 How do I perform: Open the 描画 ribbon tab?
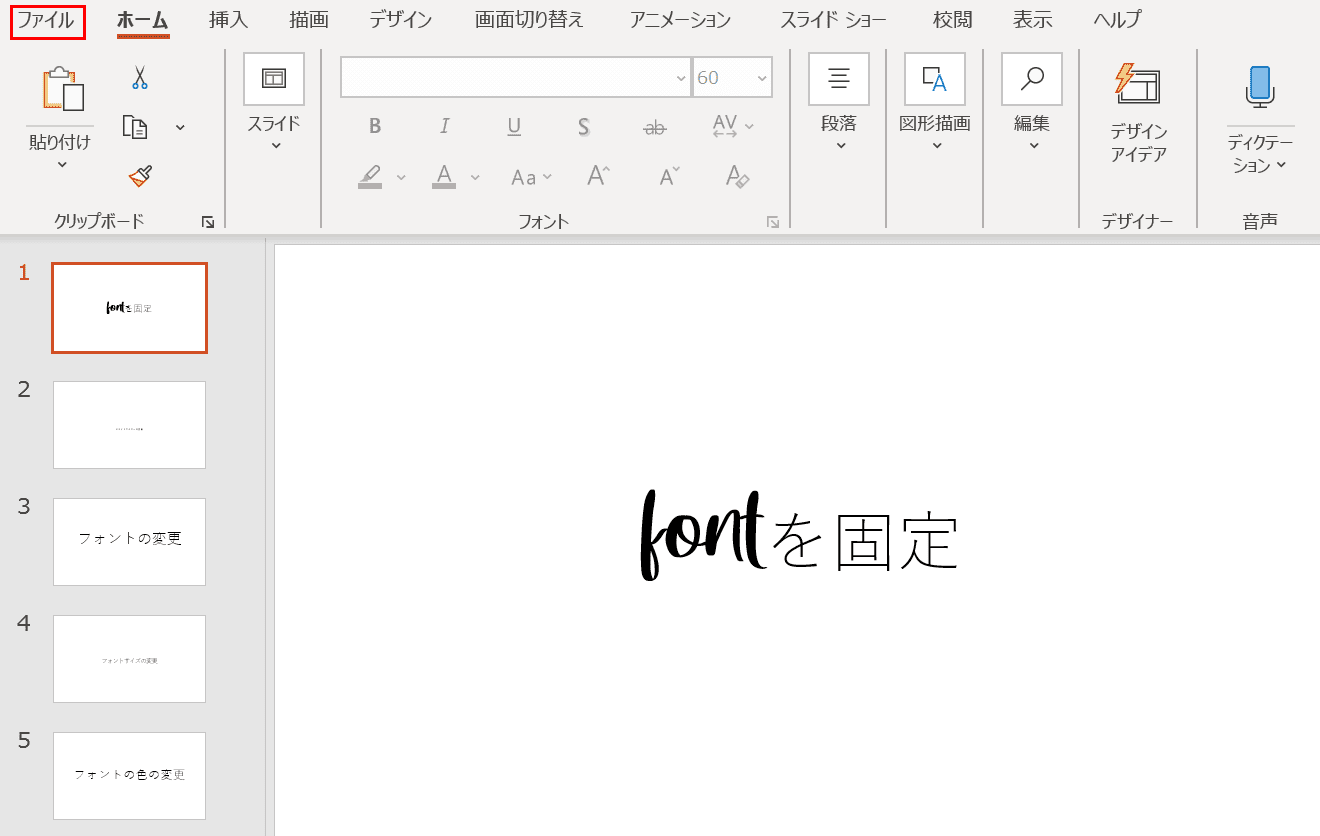point(309,20)
